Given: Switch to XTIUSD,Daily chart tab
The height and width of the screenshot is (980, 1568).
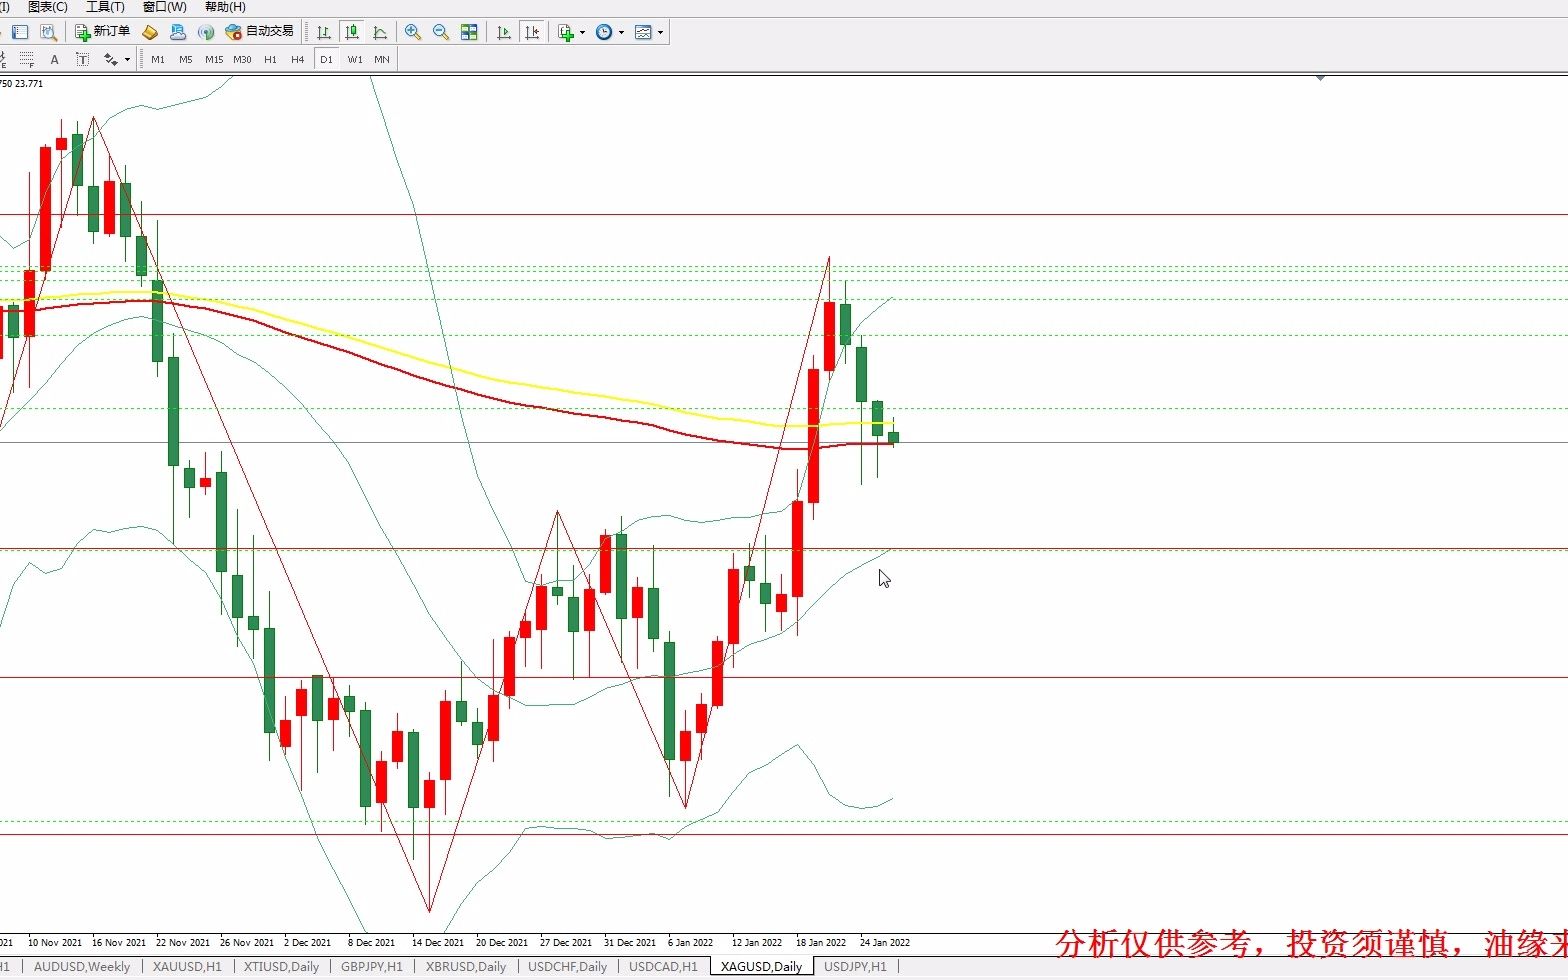Looking at the screenshot, I should pos(281,966).
